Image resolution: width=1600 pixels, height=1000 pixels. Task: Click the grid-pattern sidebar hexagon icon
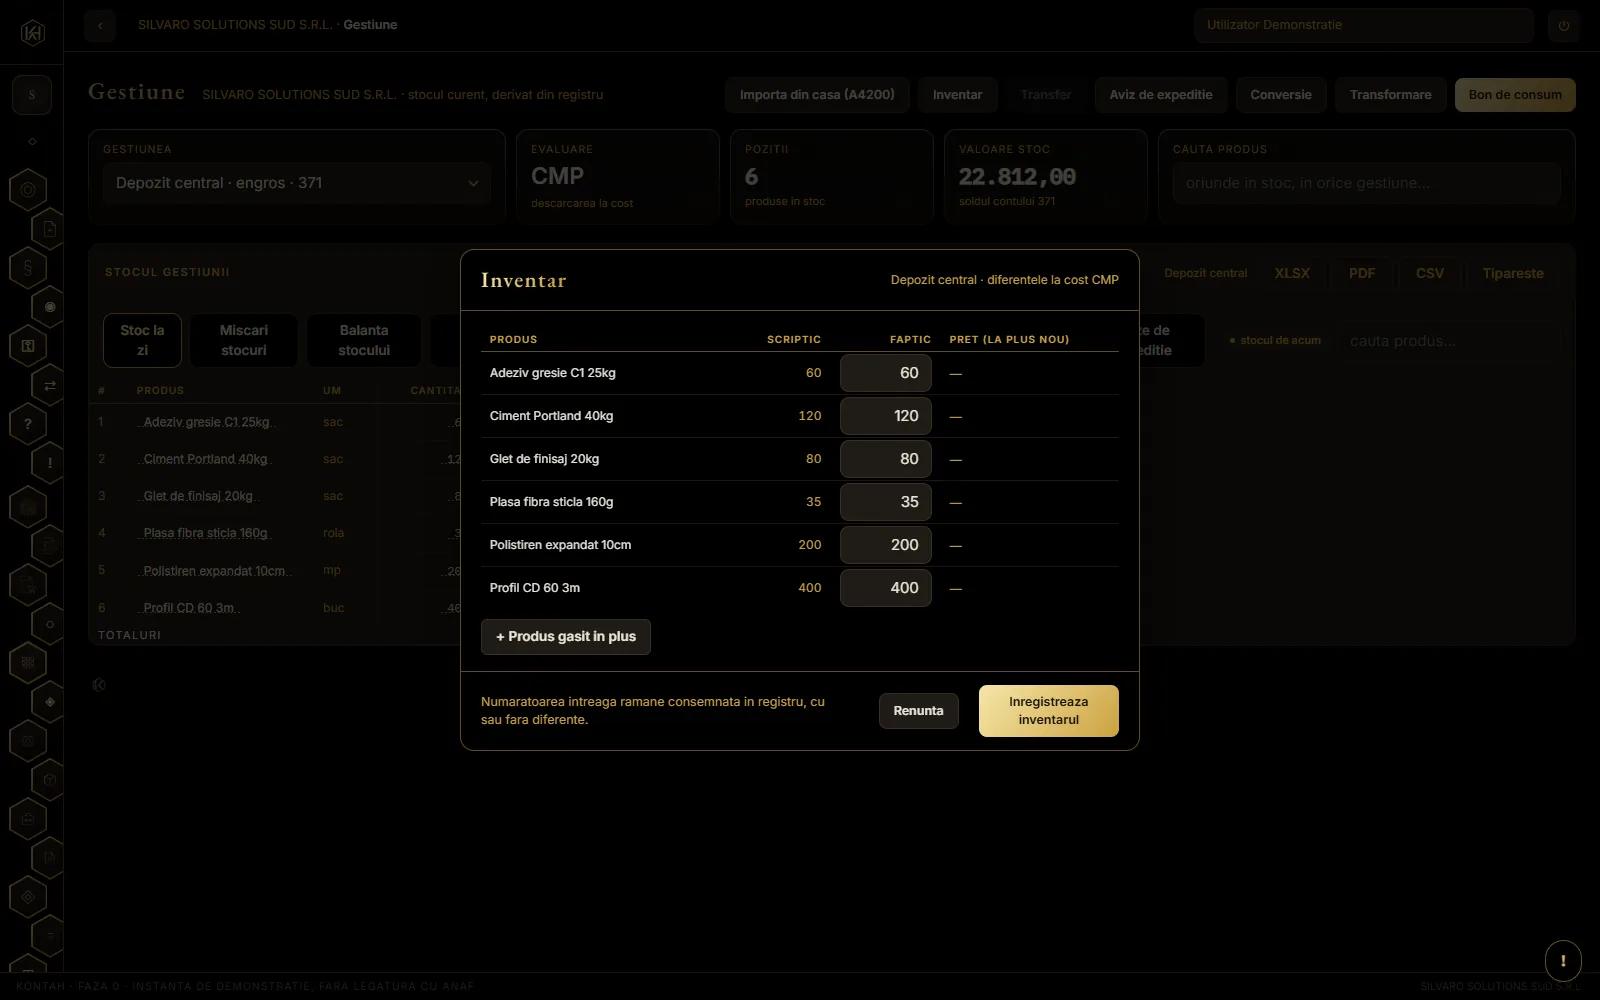(28, 662)
